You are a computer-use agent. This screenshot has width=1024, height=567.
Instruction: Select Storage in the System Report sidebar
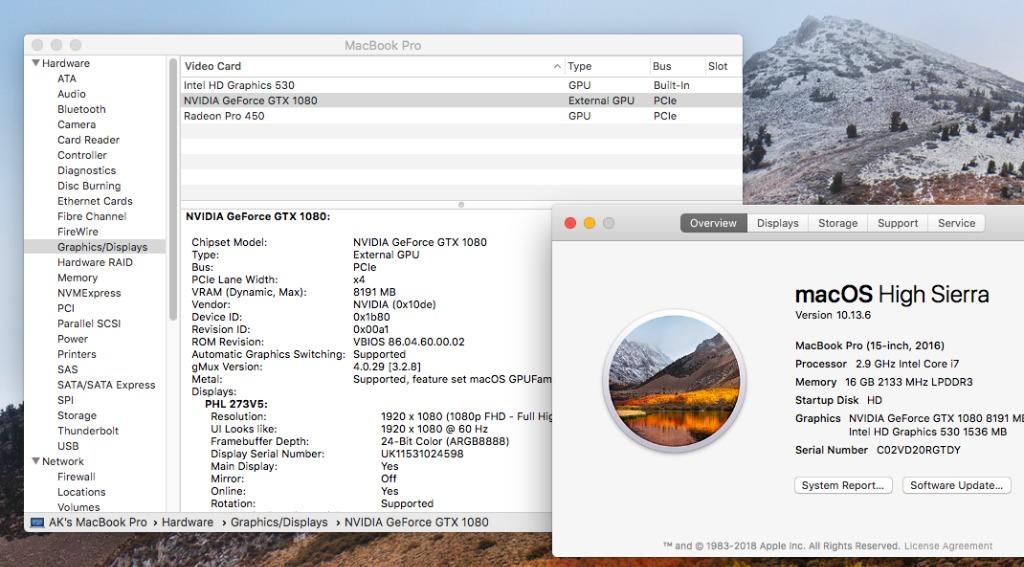(x=76, y=415)
